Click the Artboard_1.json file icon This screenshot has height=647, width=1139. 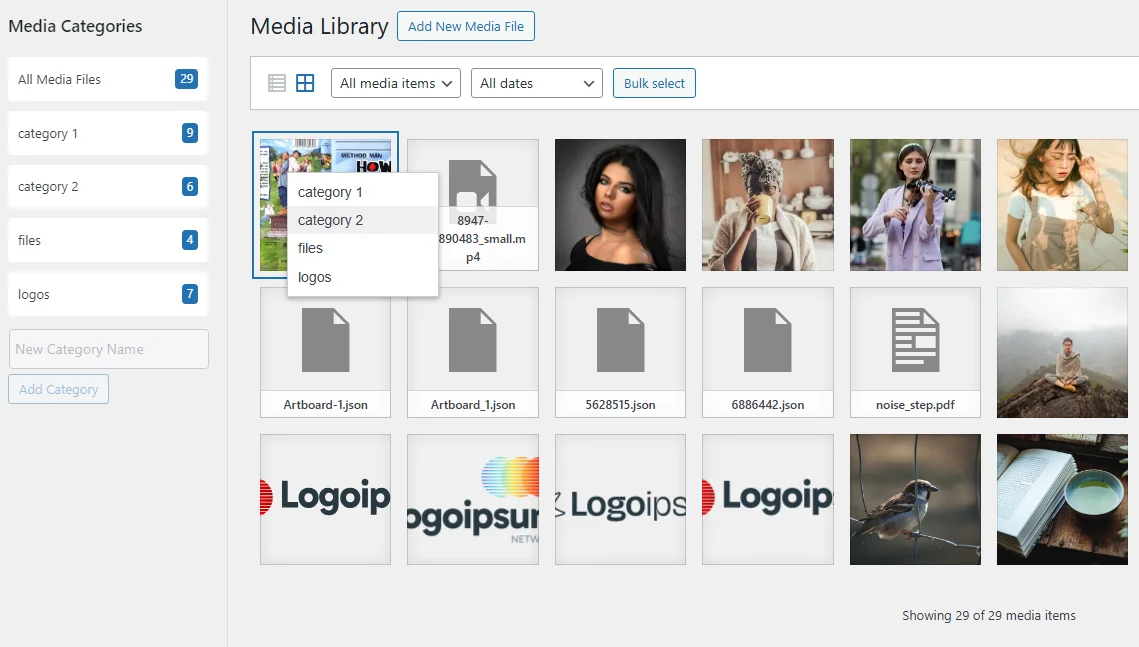click(x=472, y=341)
